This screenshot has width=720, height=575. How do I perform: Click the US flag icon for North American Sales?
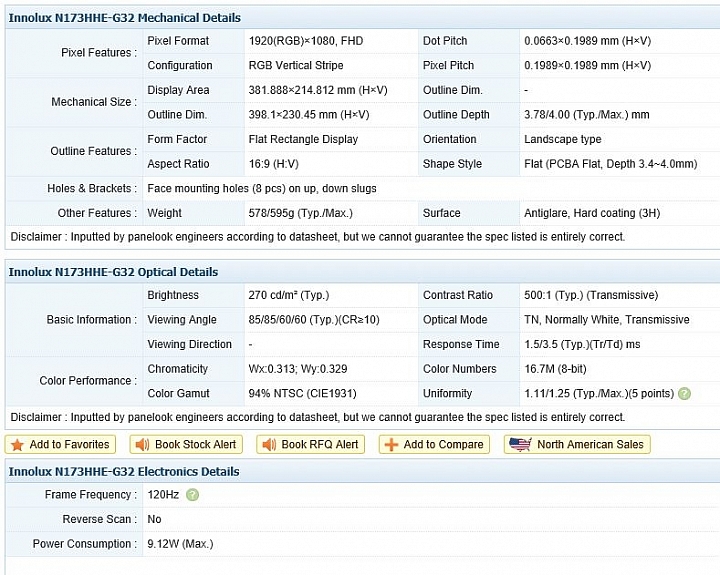pos(520,444)
